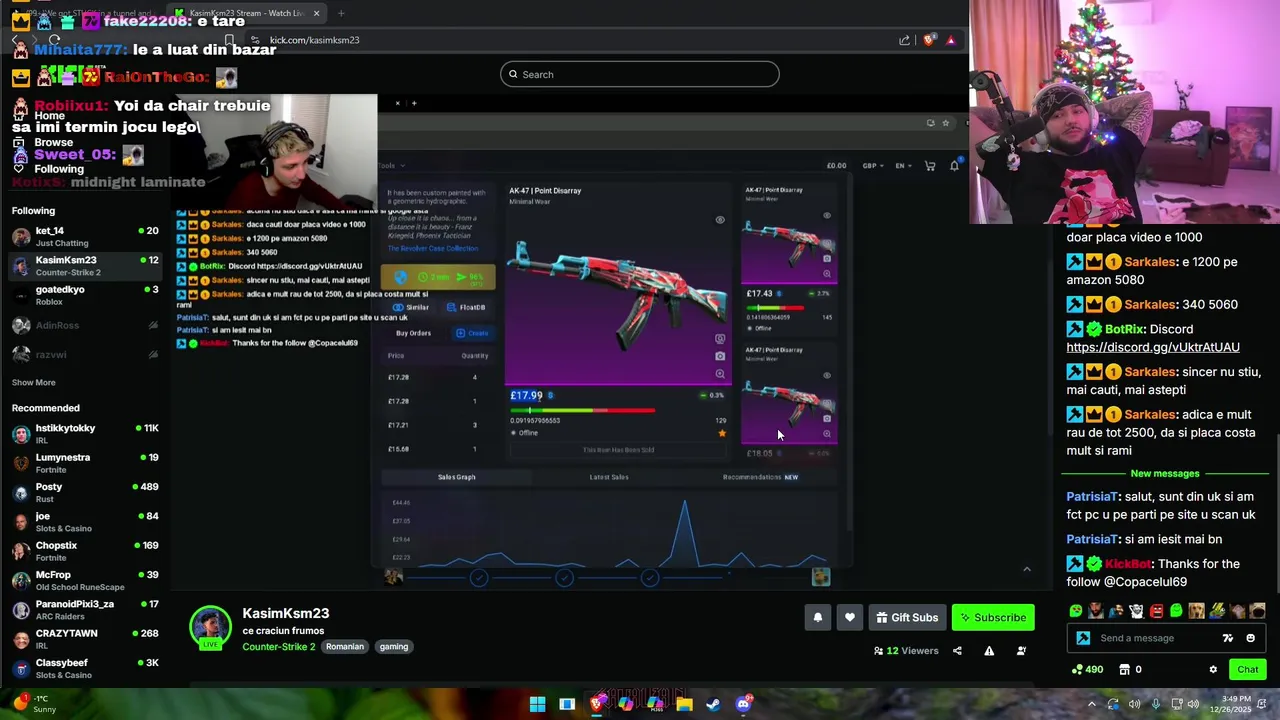The width and height of the screenshot is (1280, 720).
Task: Open McFrop Old School RuneScape channel
Action: 85,580
